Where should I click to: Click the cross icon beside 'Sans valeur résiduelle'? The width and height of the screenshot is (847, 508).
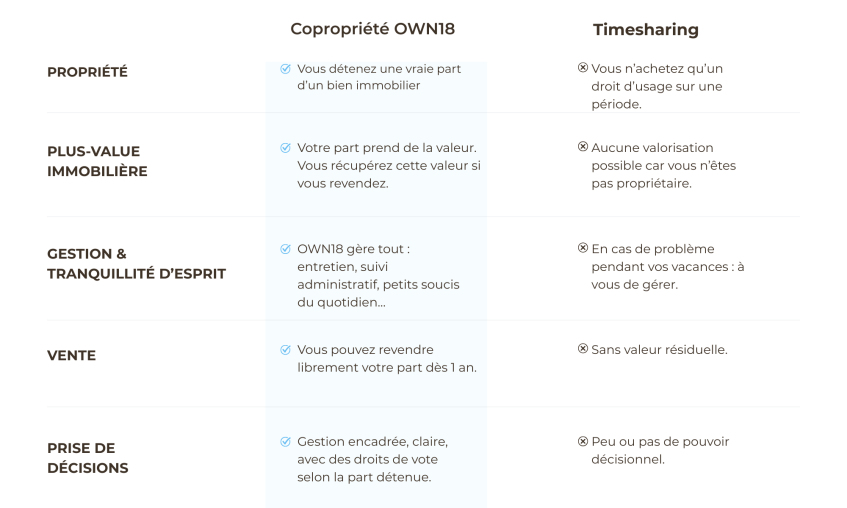(583, 349)
